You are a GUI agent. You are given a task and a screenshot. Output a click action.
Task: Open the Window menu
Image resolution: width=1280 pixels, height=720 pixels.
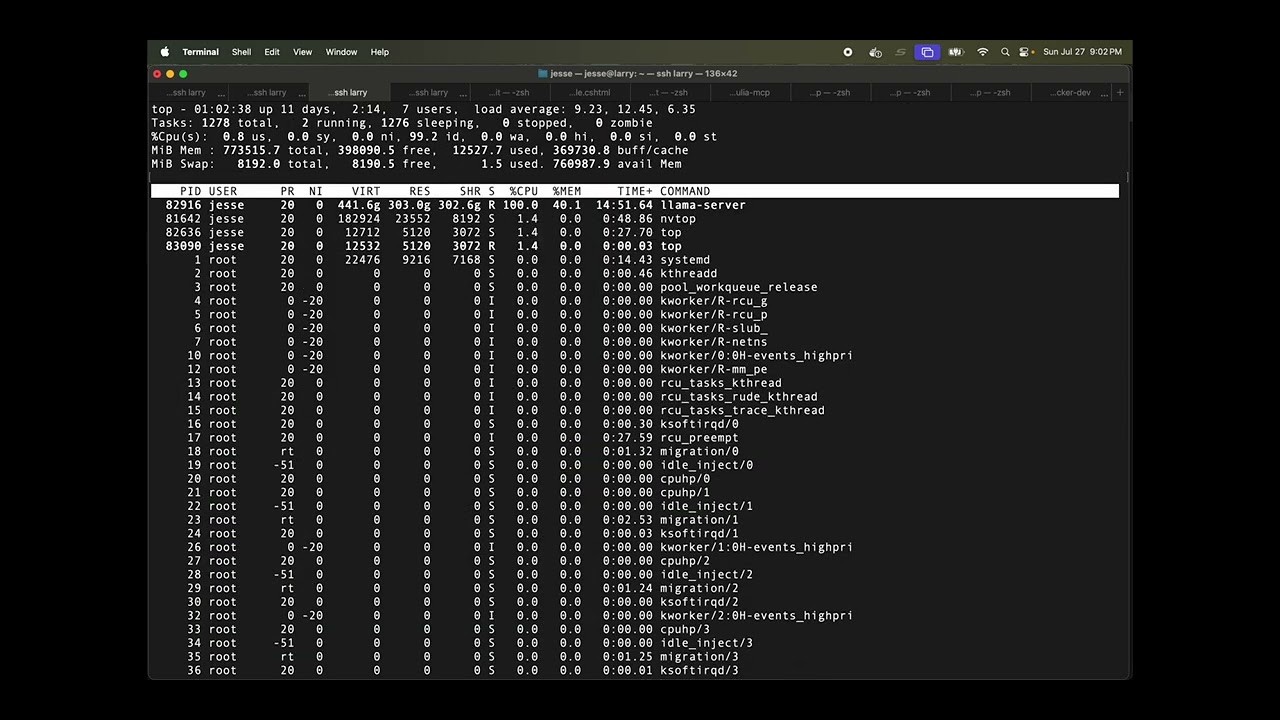click(341, 52)
